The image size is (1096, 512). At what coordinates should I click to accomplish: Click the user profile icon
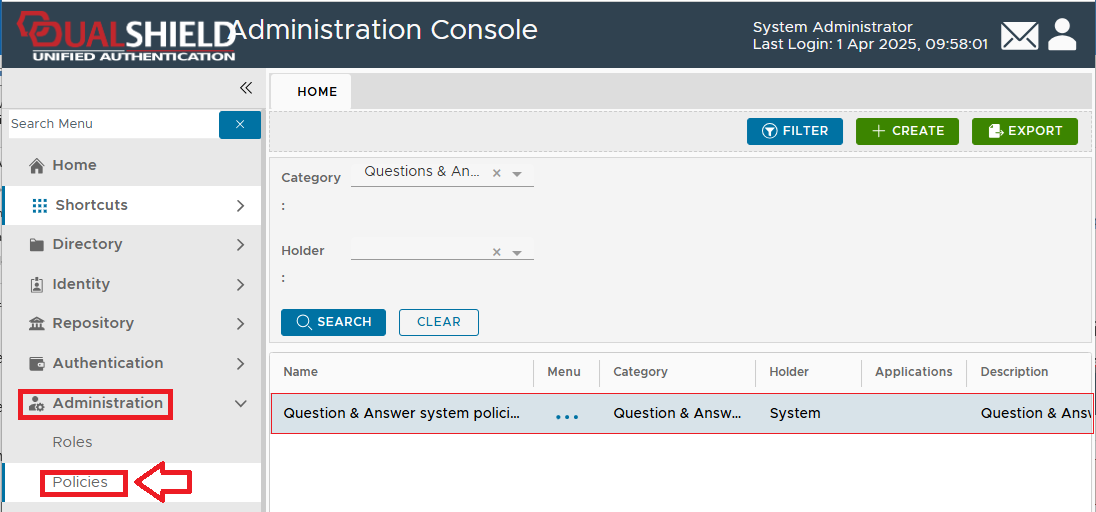point(1062,35)
